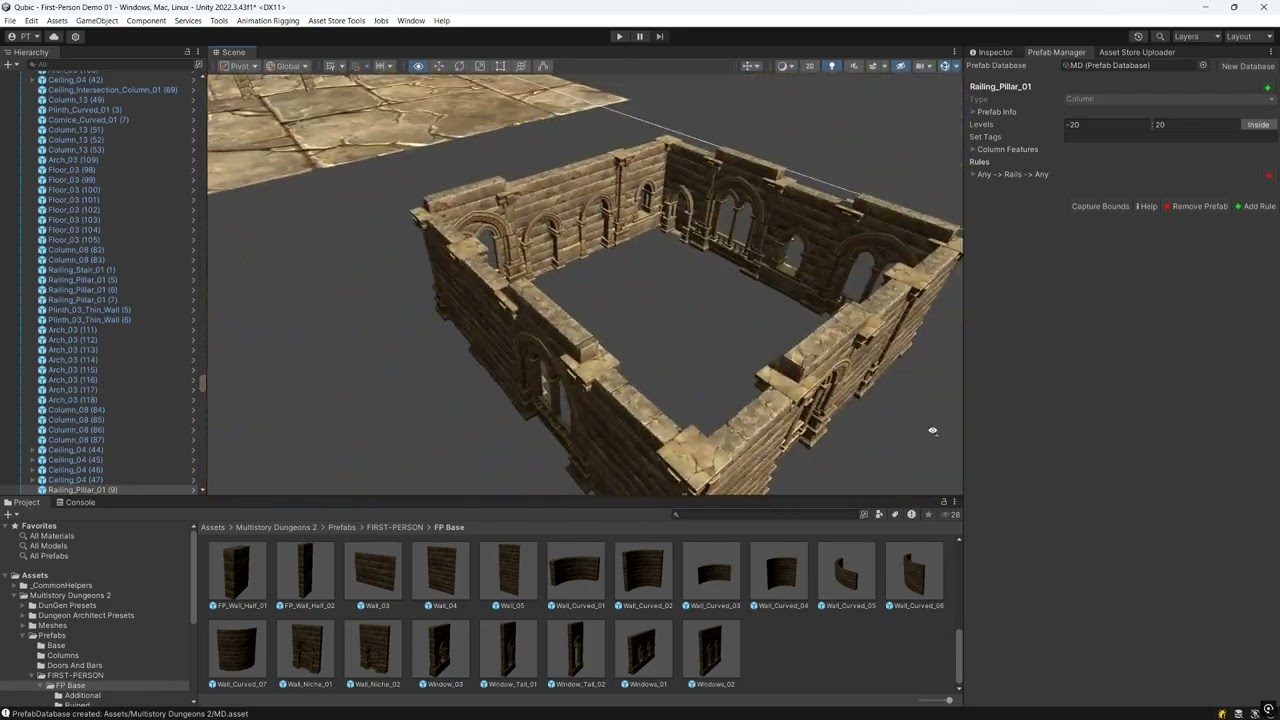The height and width of the screenshot is (720, 1280).
Task: Open the draw mode shading dropdown
Action: click(785, 66)
